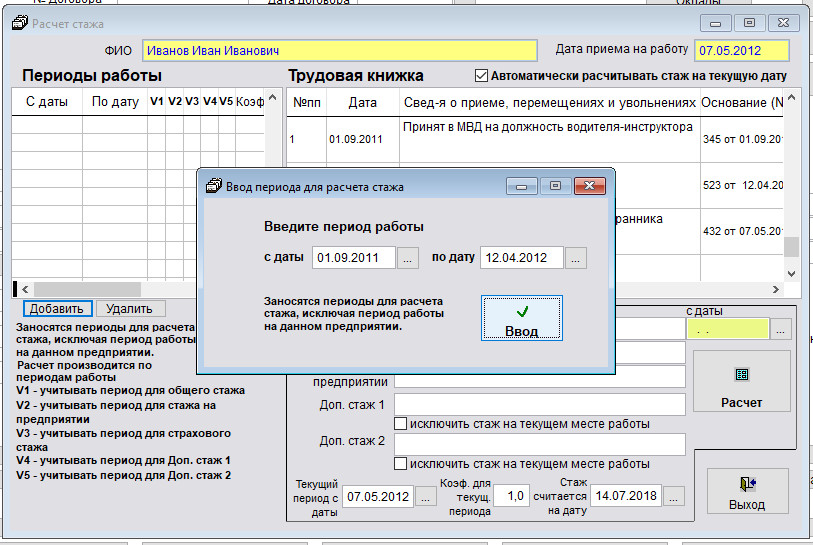
Task: Click the Добавить button
Action: coord(56,309)
